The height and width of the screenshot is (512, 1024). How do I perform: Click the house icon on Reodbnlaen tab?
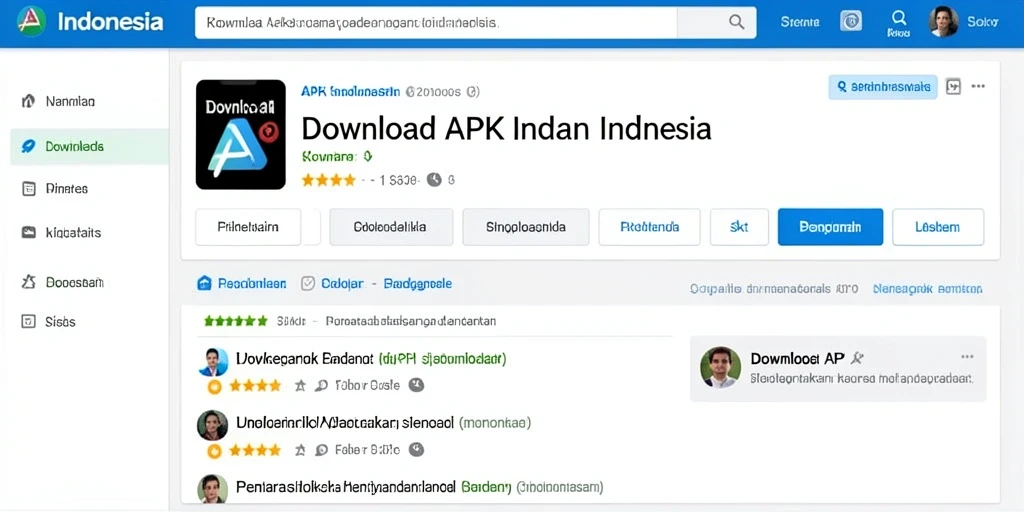pyautogui.click(x=204, y=283)
